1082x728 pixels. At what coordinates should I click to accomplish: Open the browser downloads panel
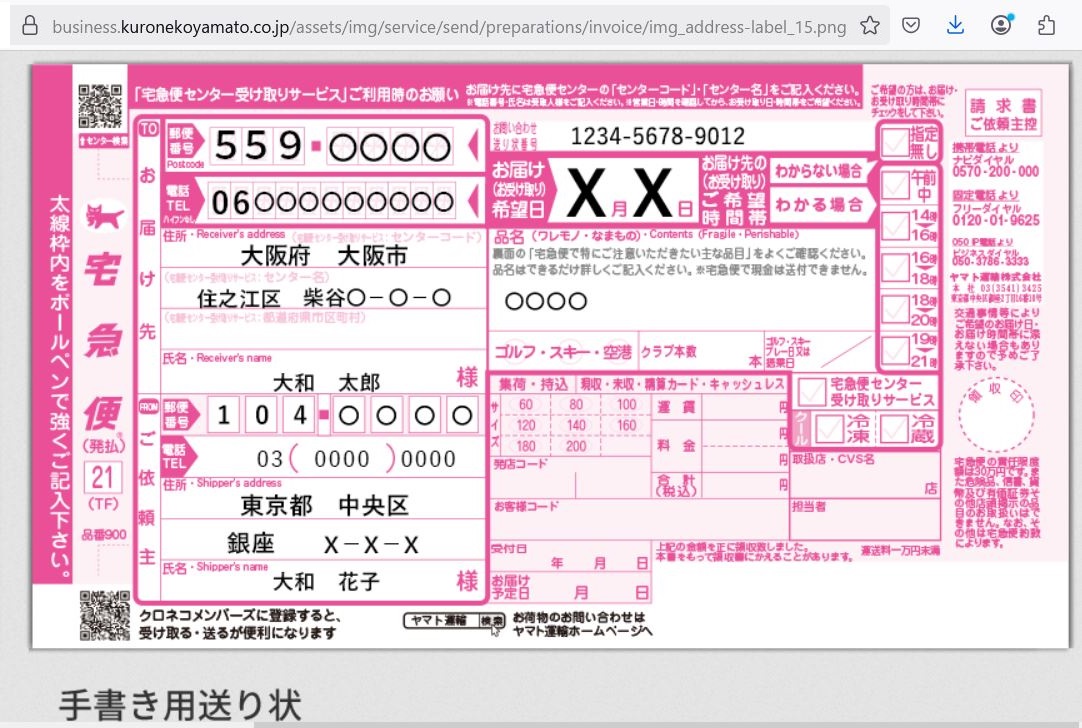[x=956, y=26]
